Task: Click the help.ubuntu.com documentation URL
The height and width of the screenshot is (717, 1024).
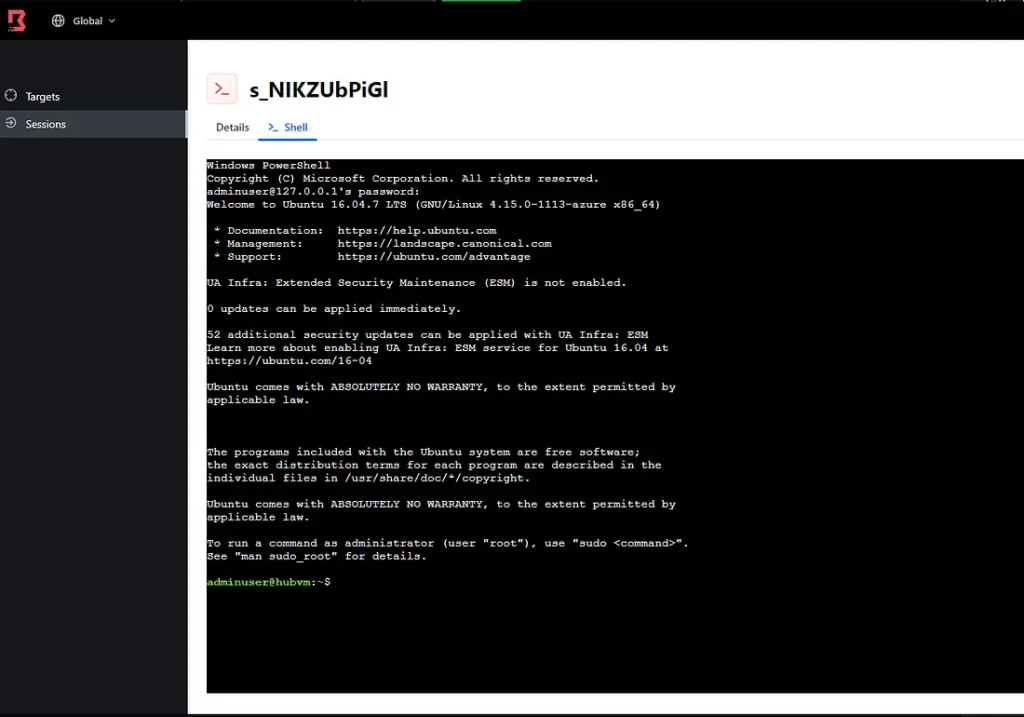Action: pyautogui.click(x=416, y=231)
